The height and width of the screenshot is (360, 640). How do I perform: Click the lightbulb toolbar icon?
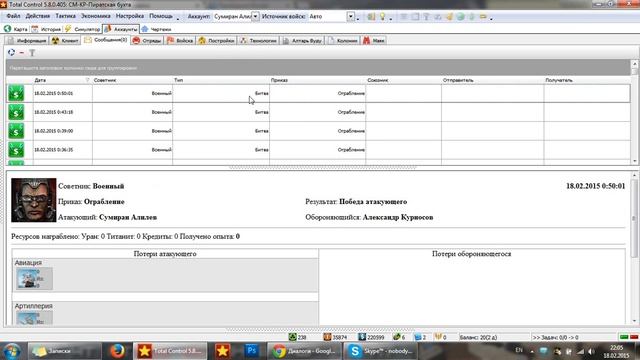pyautogui.click(x=382, y=16)
